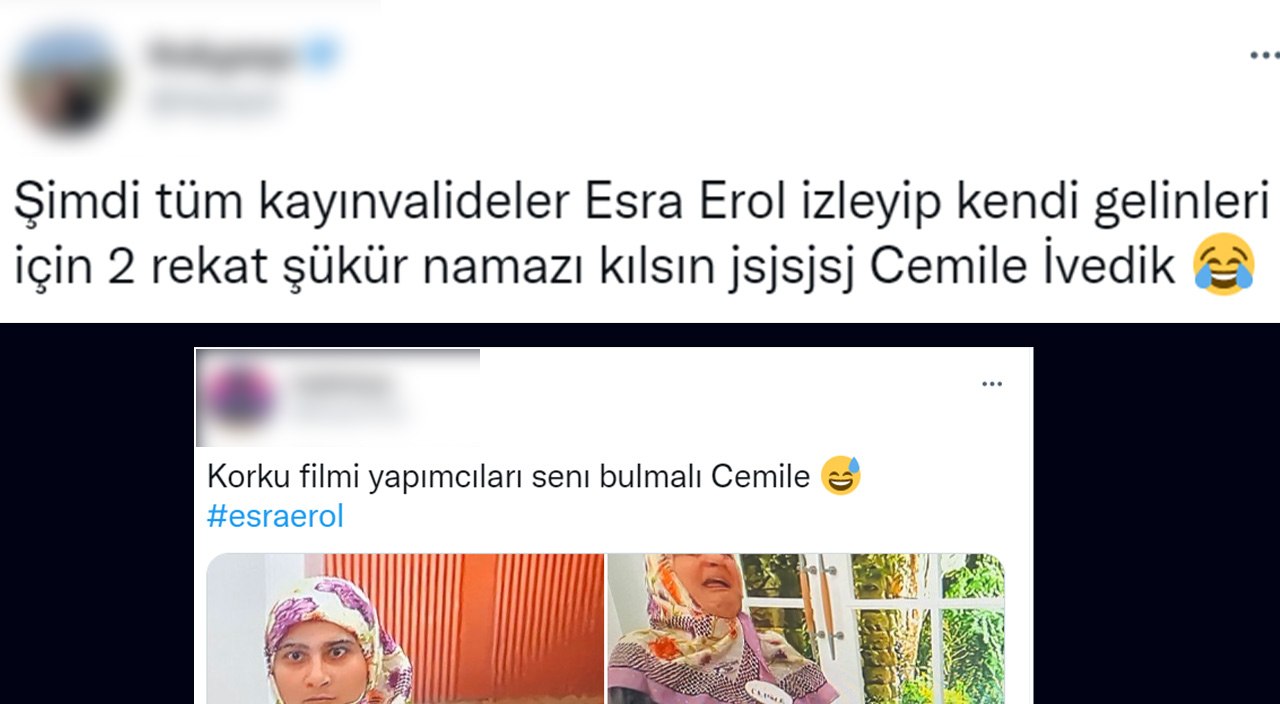Open the left photo with orange background
Viewport: 1280px width, 704px height.
[x=405, y=628]
